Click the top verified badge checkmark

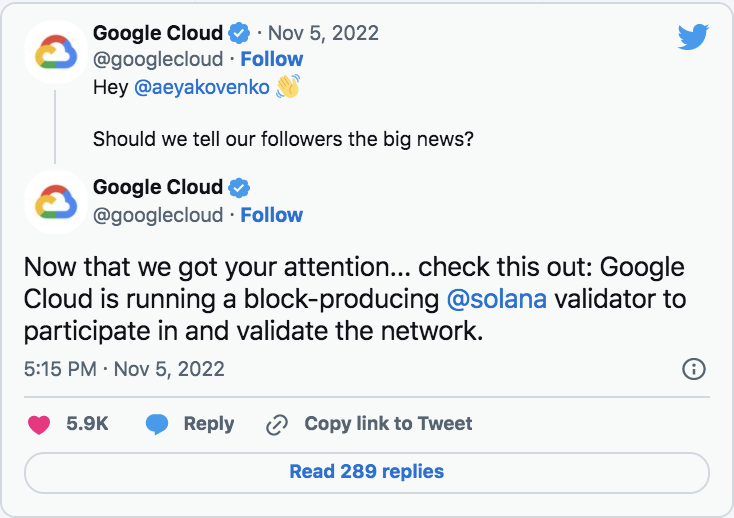coord(240,33)
